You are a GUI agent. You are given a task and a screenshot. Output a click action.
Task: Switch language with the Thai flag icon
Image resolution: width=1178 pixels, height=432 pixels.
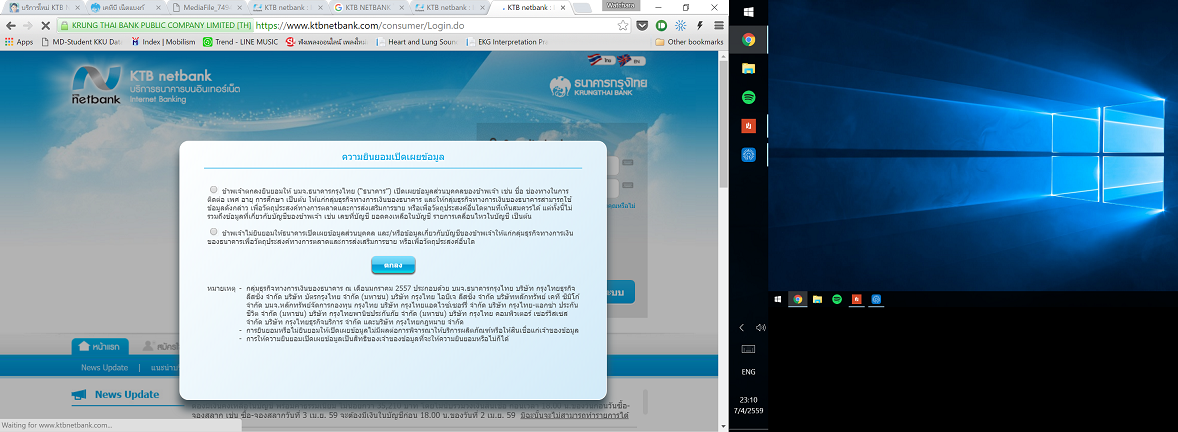[600, 59]
